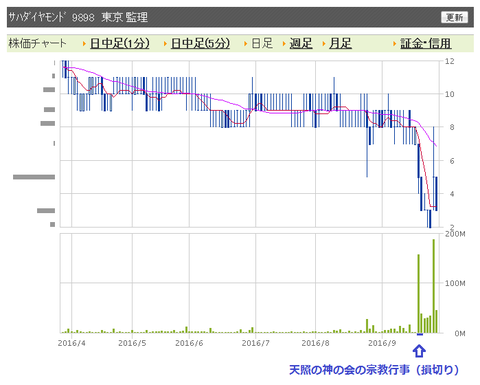Click the longest gray price-volume bar
Image resolution: width=480 pixels, height=385 pixels.
(x=34, y=177)
